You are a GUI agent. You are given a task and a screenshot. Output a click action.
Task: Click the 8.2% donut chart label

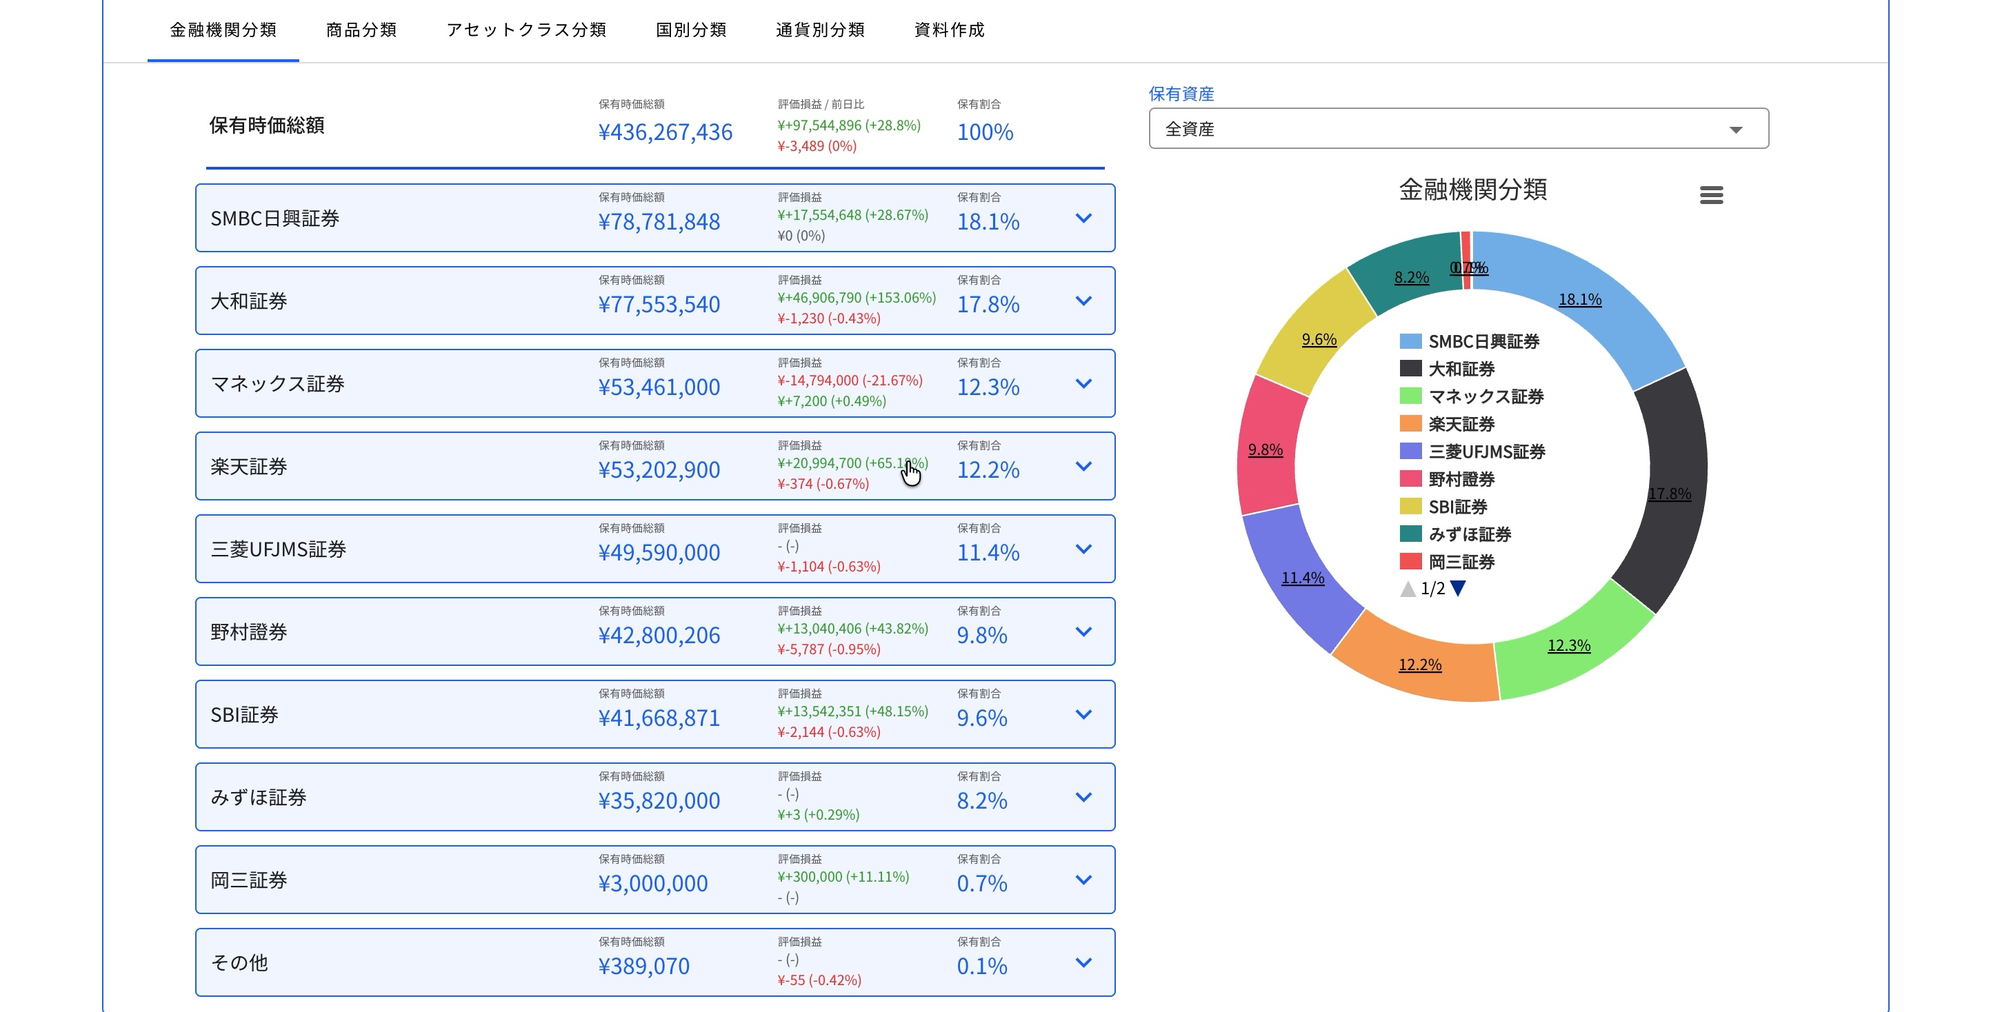[x=1411, y=278]
